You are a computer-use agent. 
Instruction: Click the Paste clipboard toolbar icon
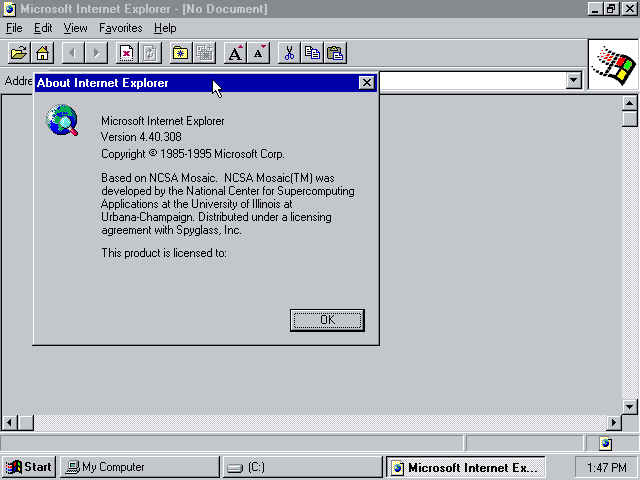click(336, 53)
